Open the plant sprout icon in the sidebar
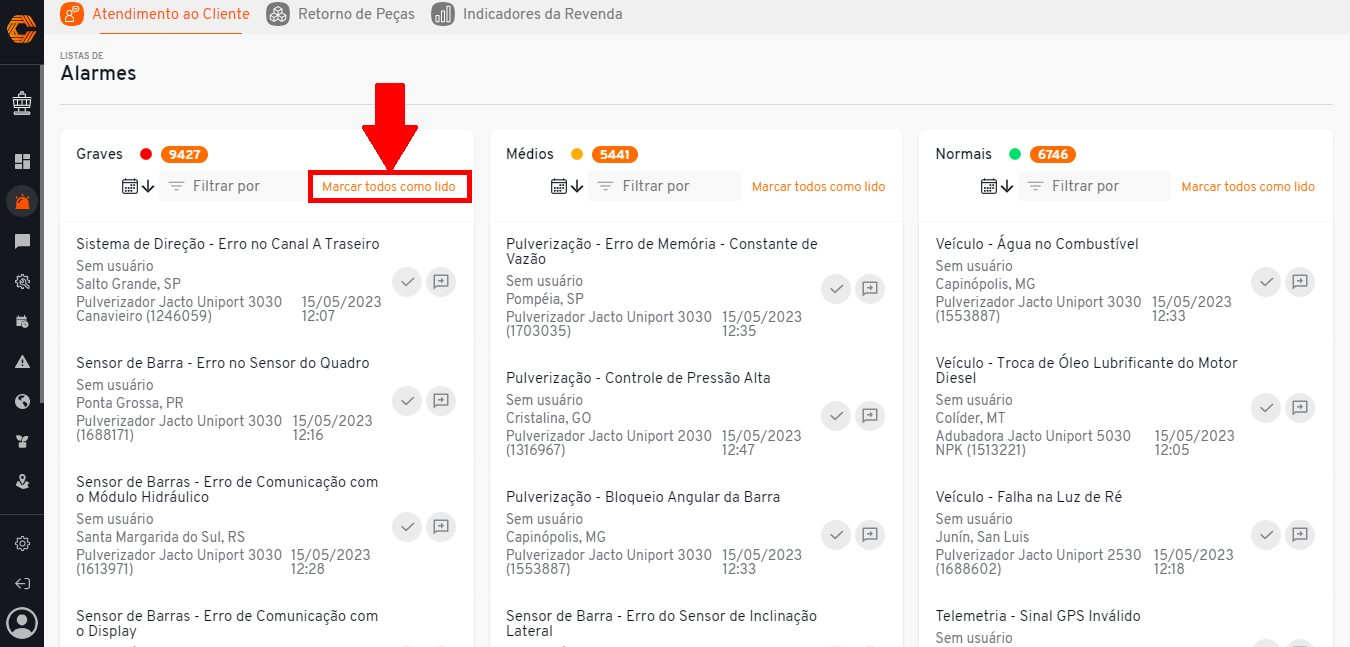1350x647 pixels. [22, 442]
